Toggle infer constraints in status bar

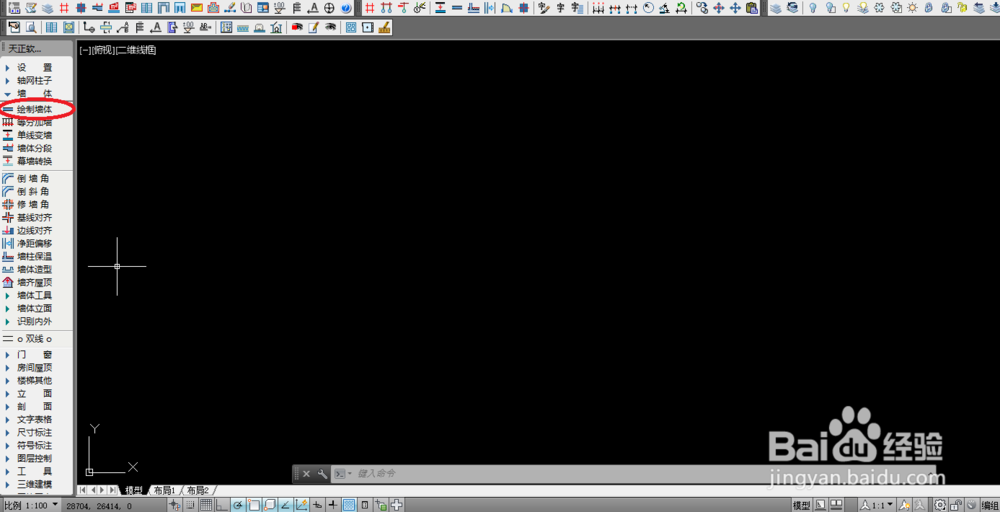(x=175, y=505)
